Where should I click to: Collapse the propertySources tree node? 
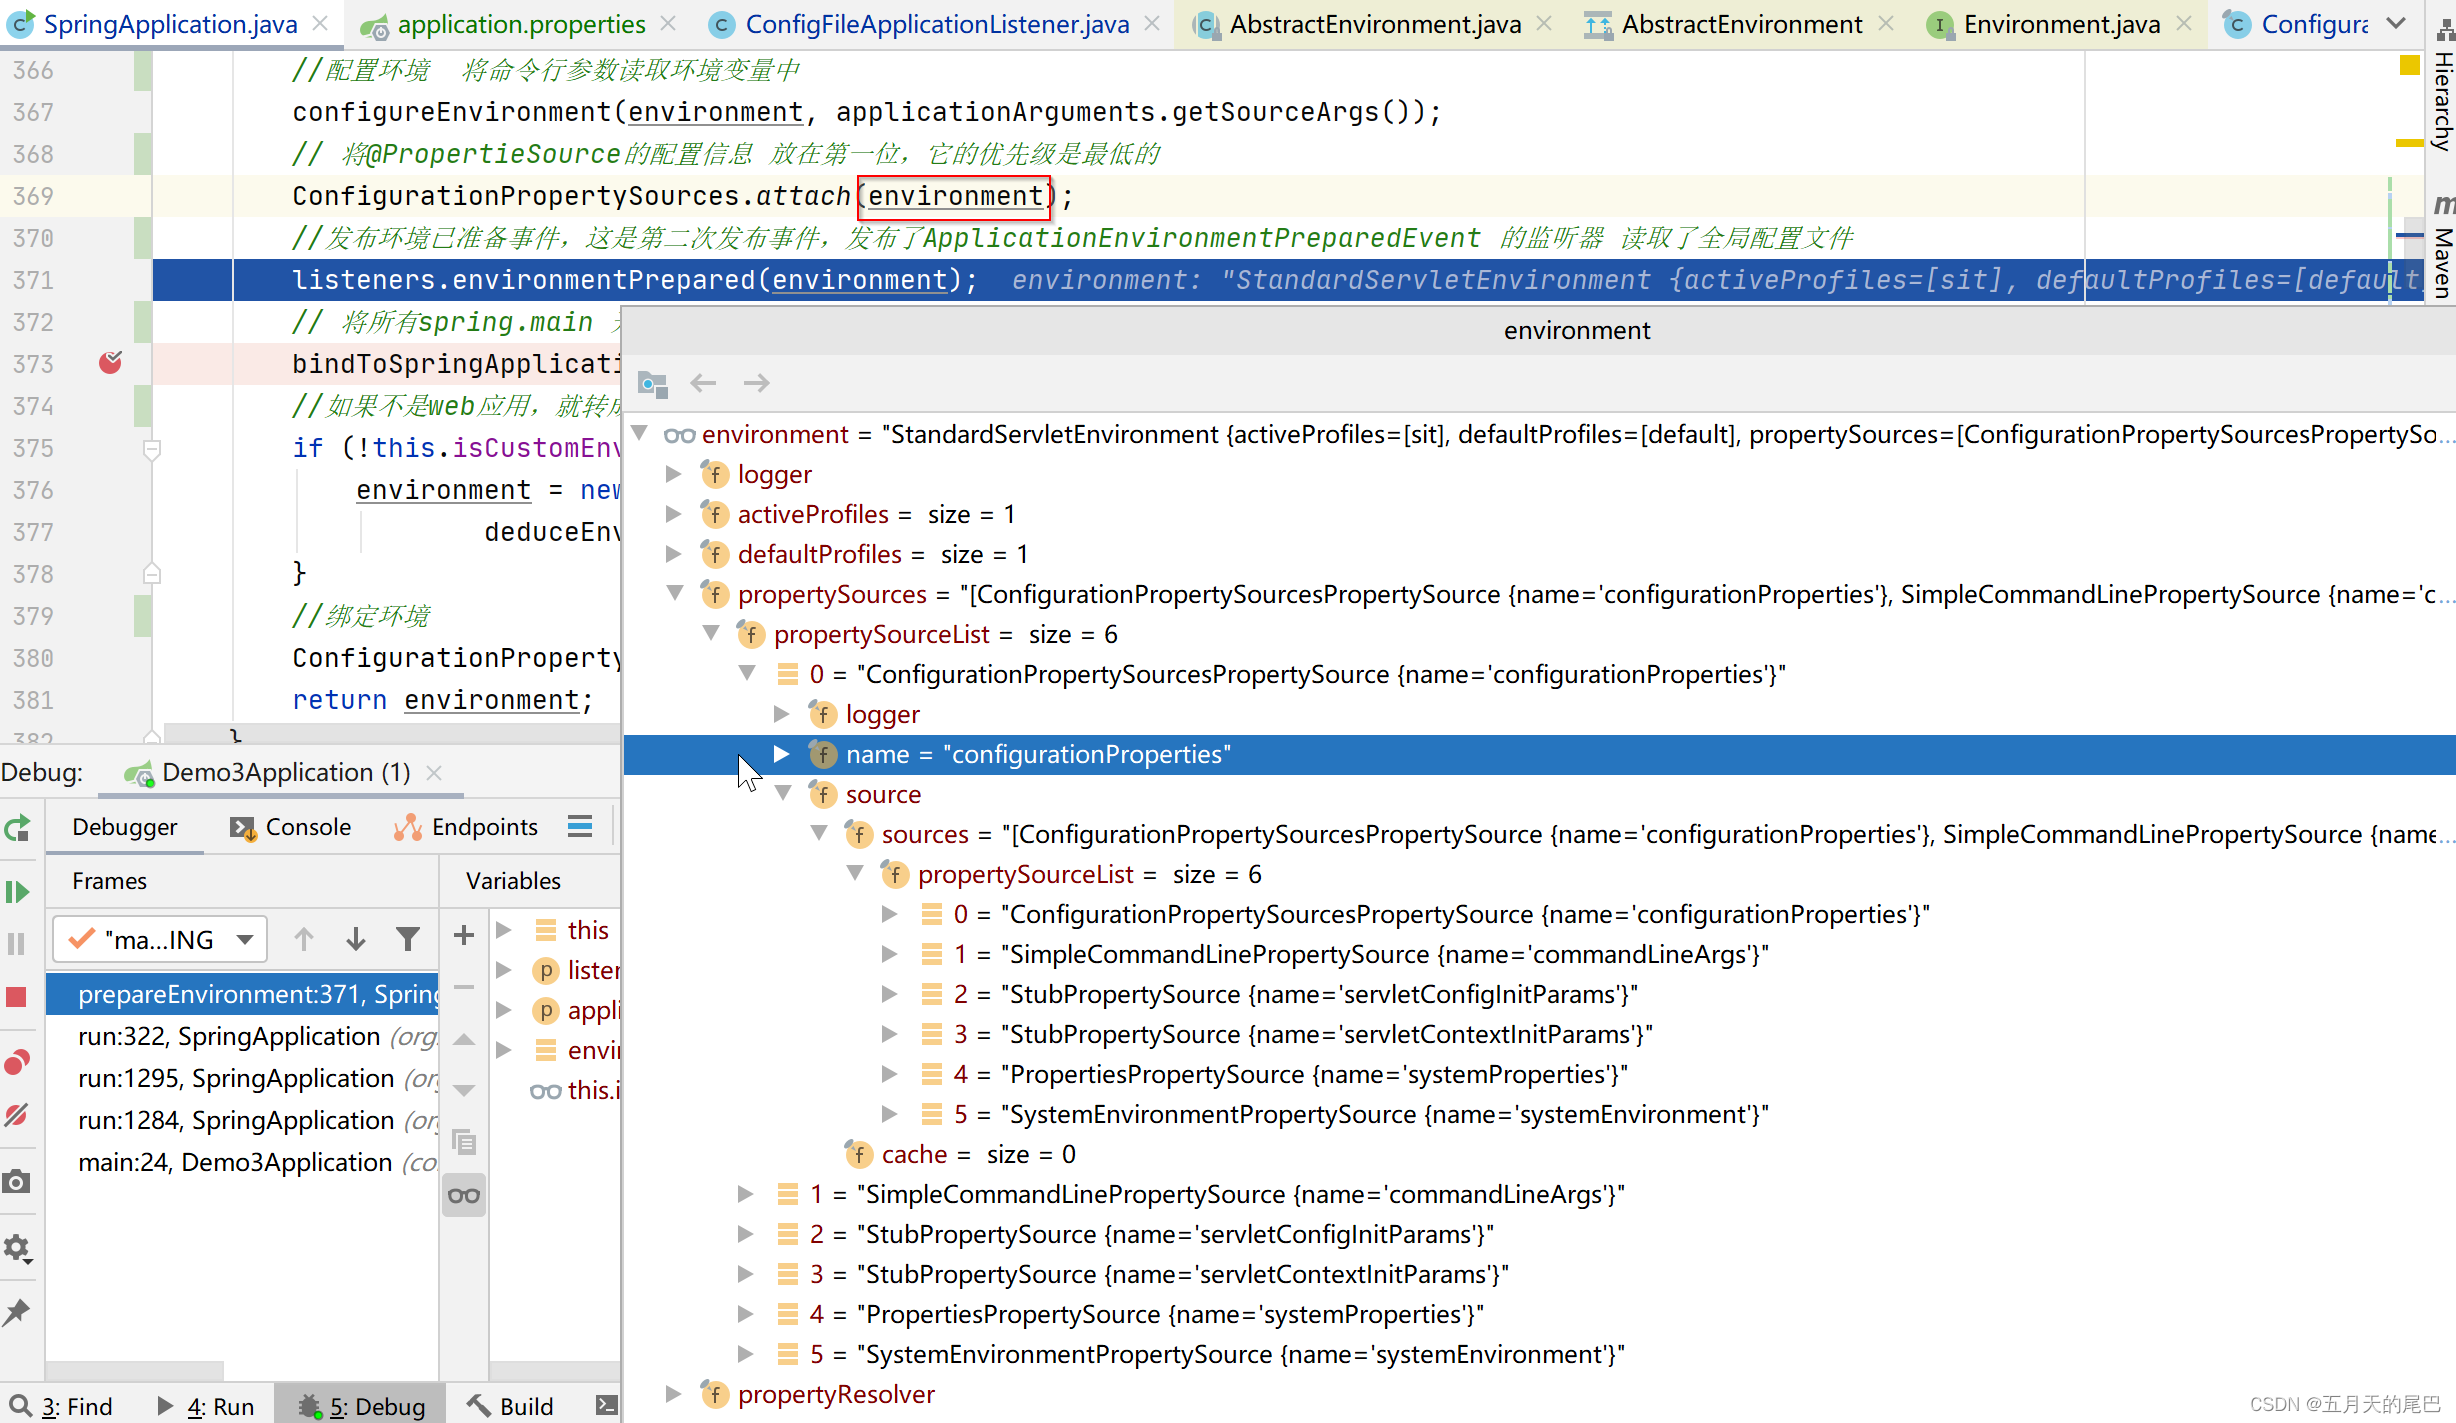point(675,594)
